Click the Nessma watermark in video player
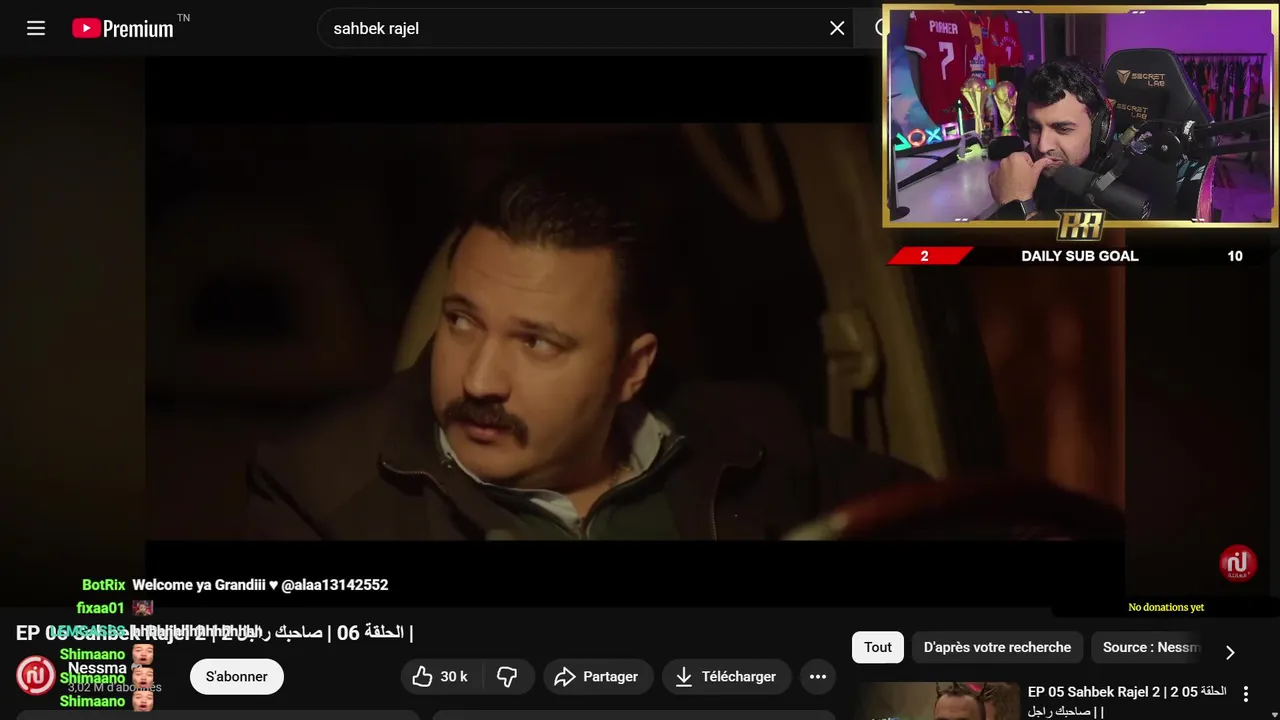1280x720 pixels. coord(1238,563)
